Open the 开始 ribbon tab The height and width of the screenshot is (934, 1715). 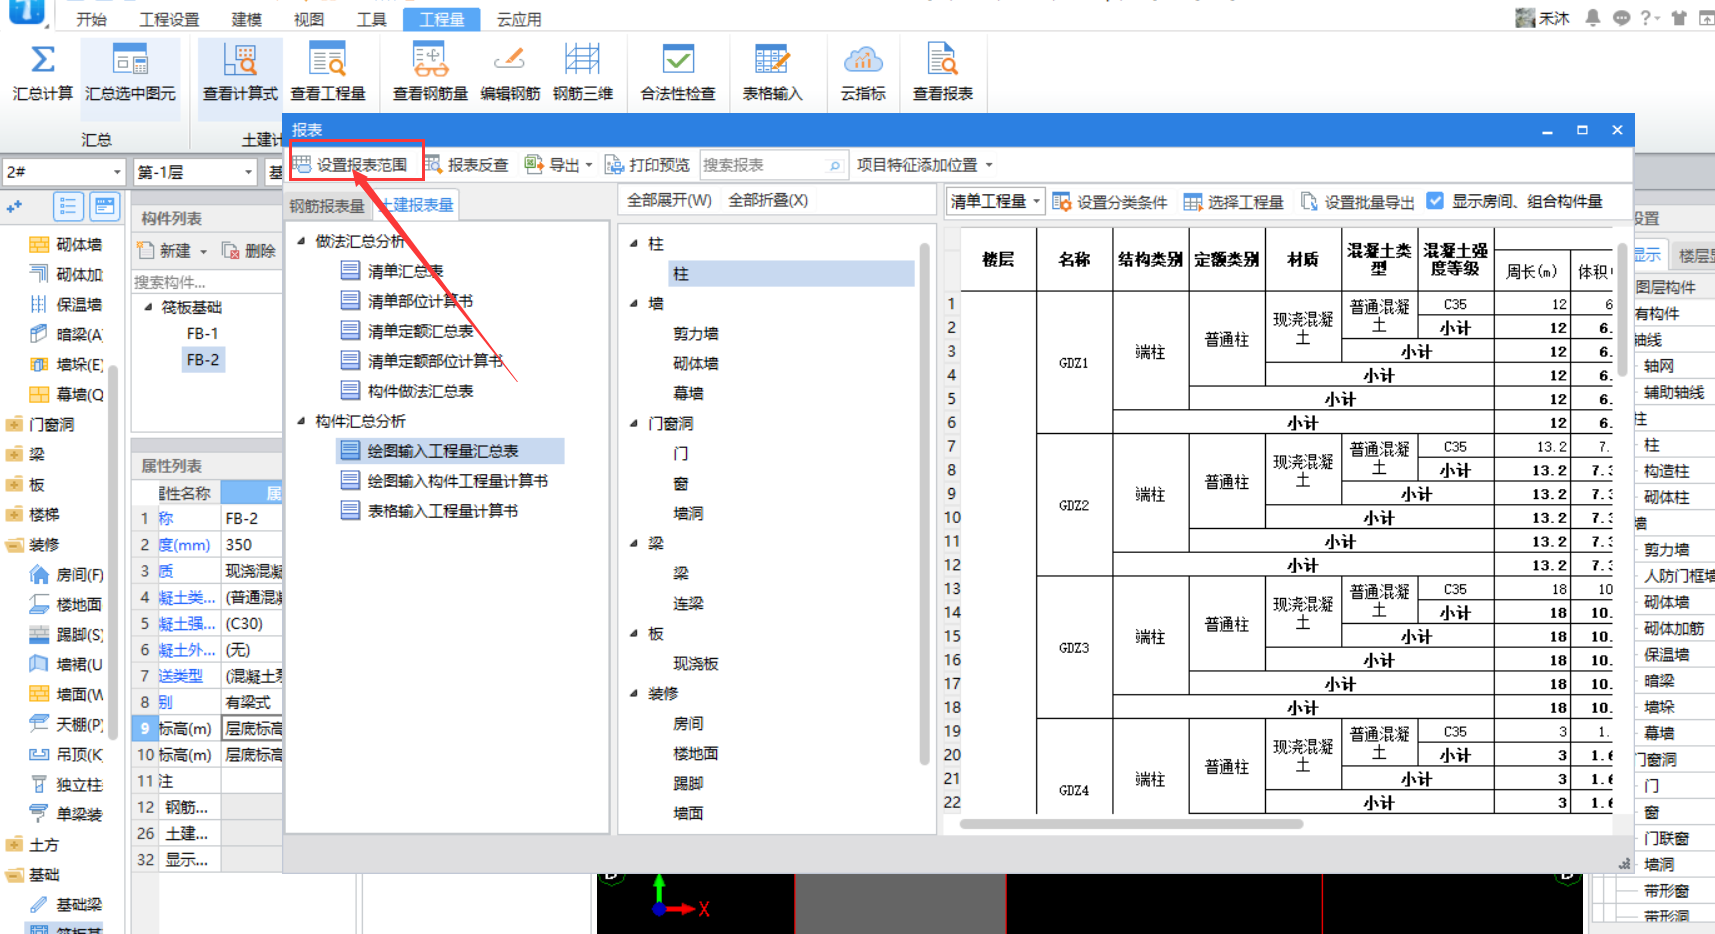pos(91,19)
